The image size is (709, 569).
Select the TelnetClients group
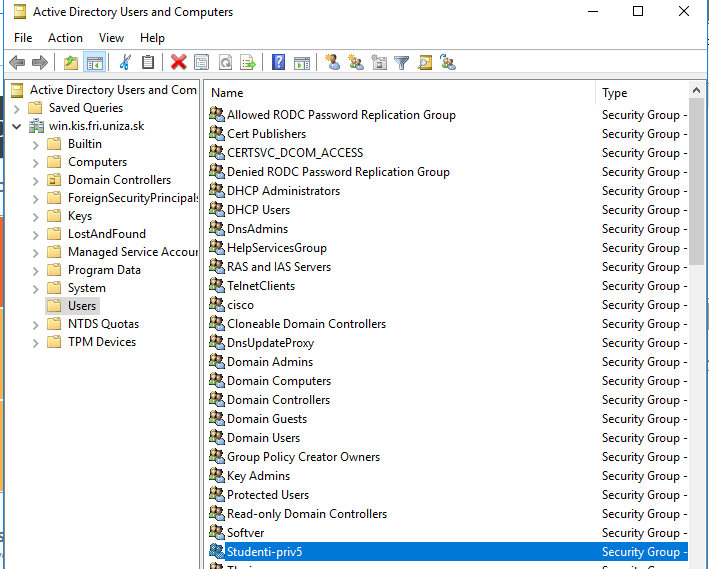coord(261,286)
